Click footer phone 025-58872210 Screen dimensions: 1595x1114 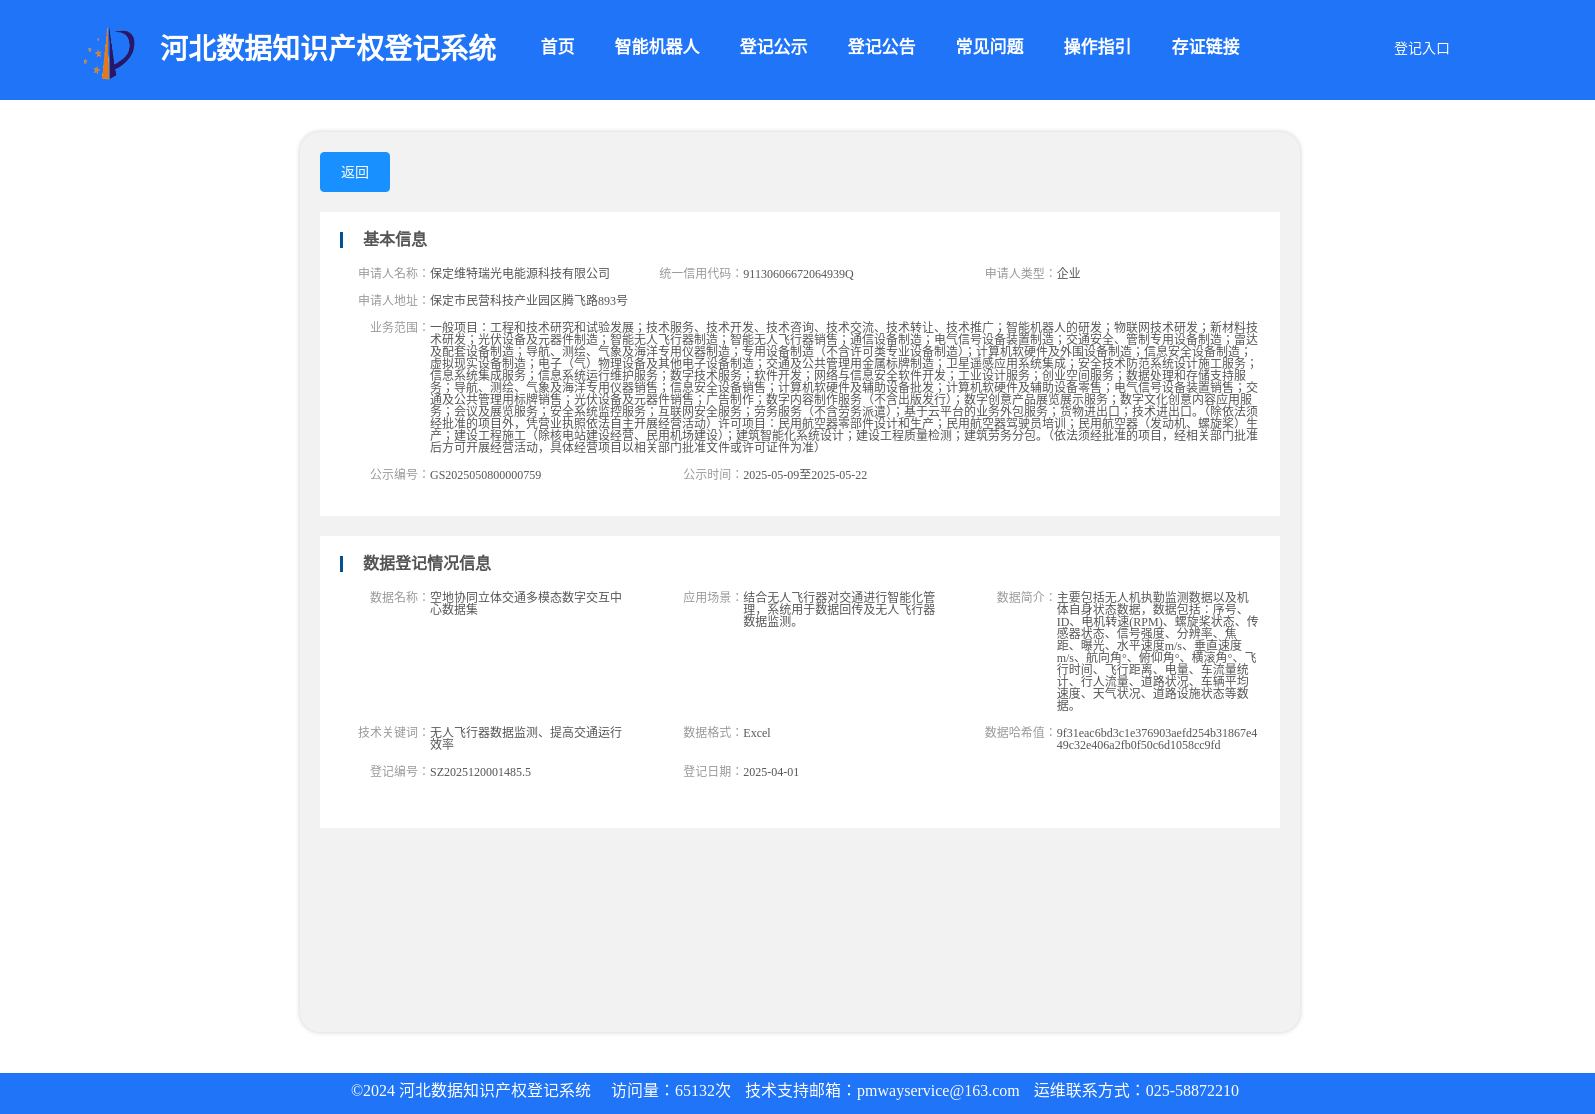(x=1192, y=1091)
